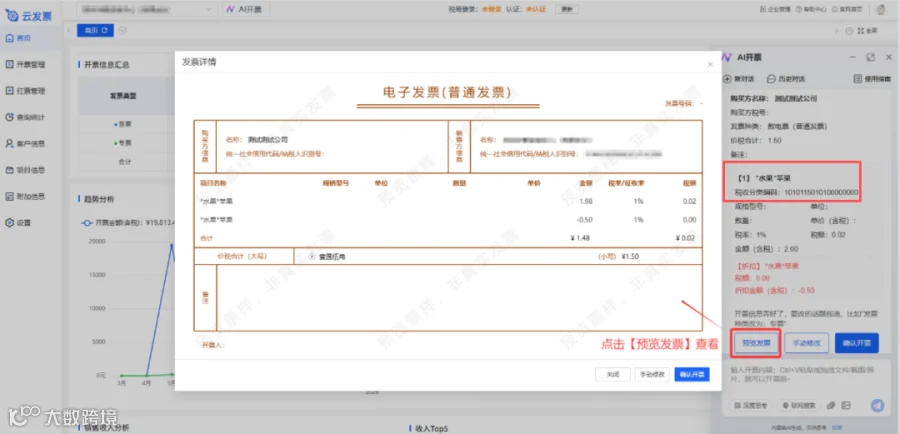Click the blue send message icon

click(877, 405)
